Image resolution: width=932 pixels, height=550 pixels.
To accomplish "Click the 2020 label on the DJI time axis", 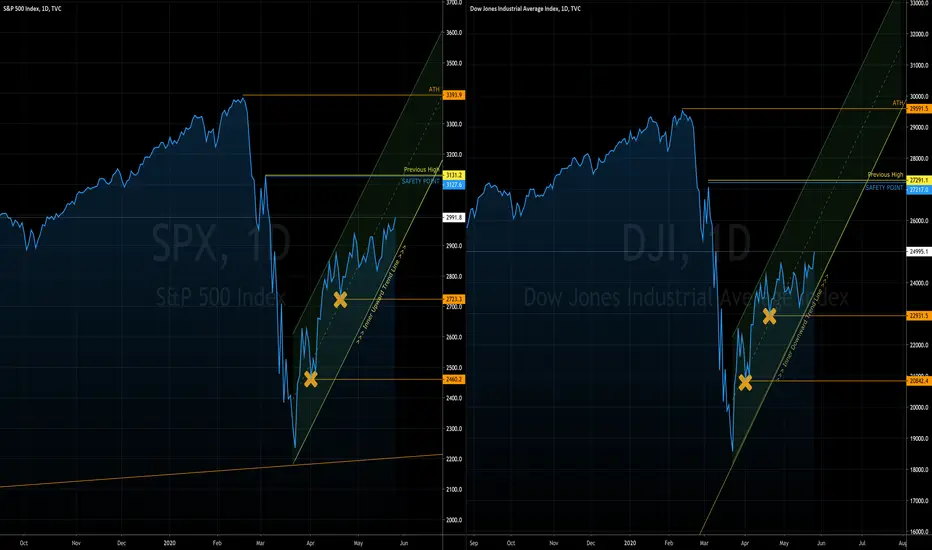I will tap(630, 543).
